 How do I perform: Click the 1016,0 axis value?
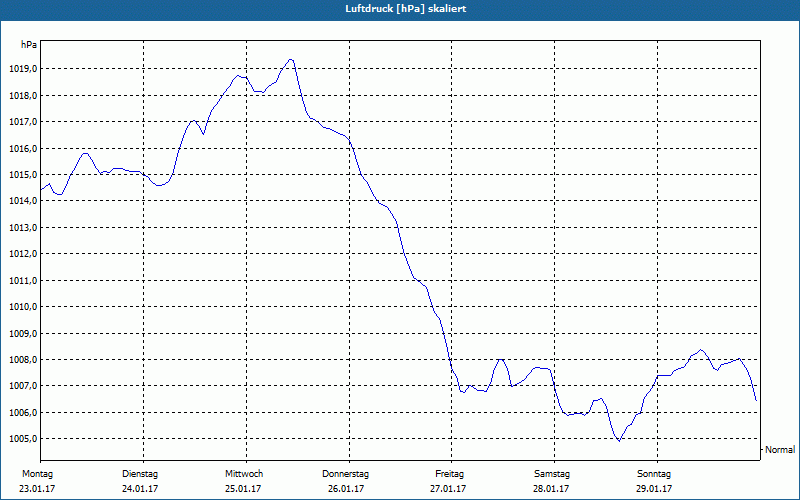click(22, 148)
